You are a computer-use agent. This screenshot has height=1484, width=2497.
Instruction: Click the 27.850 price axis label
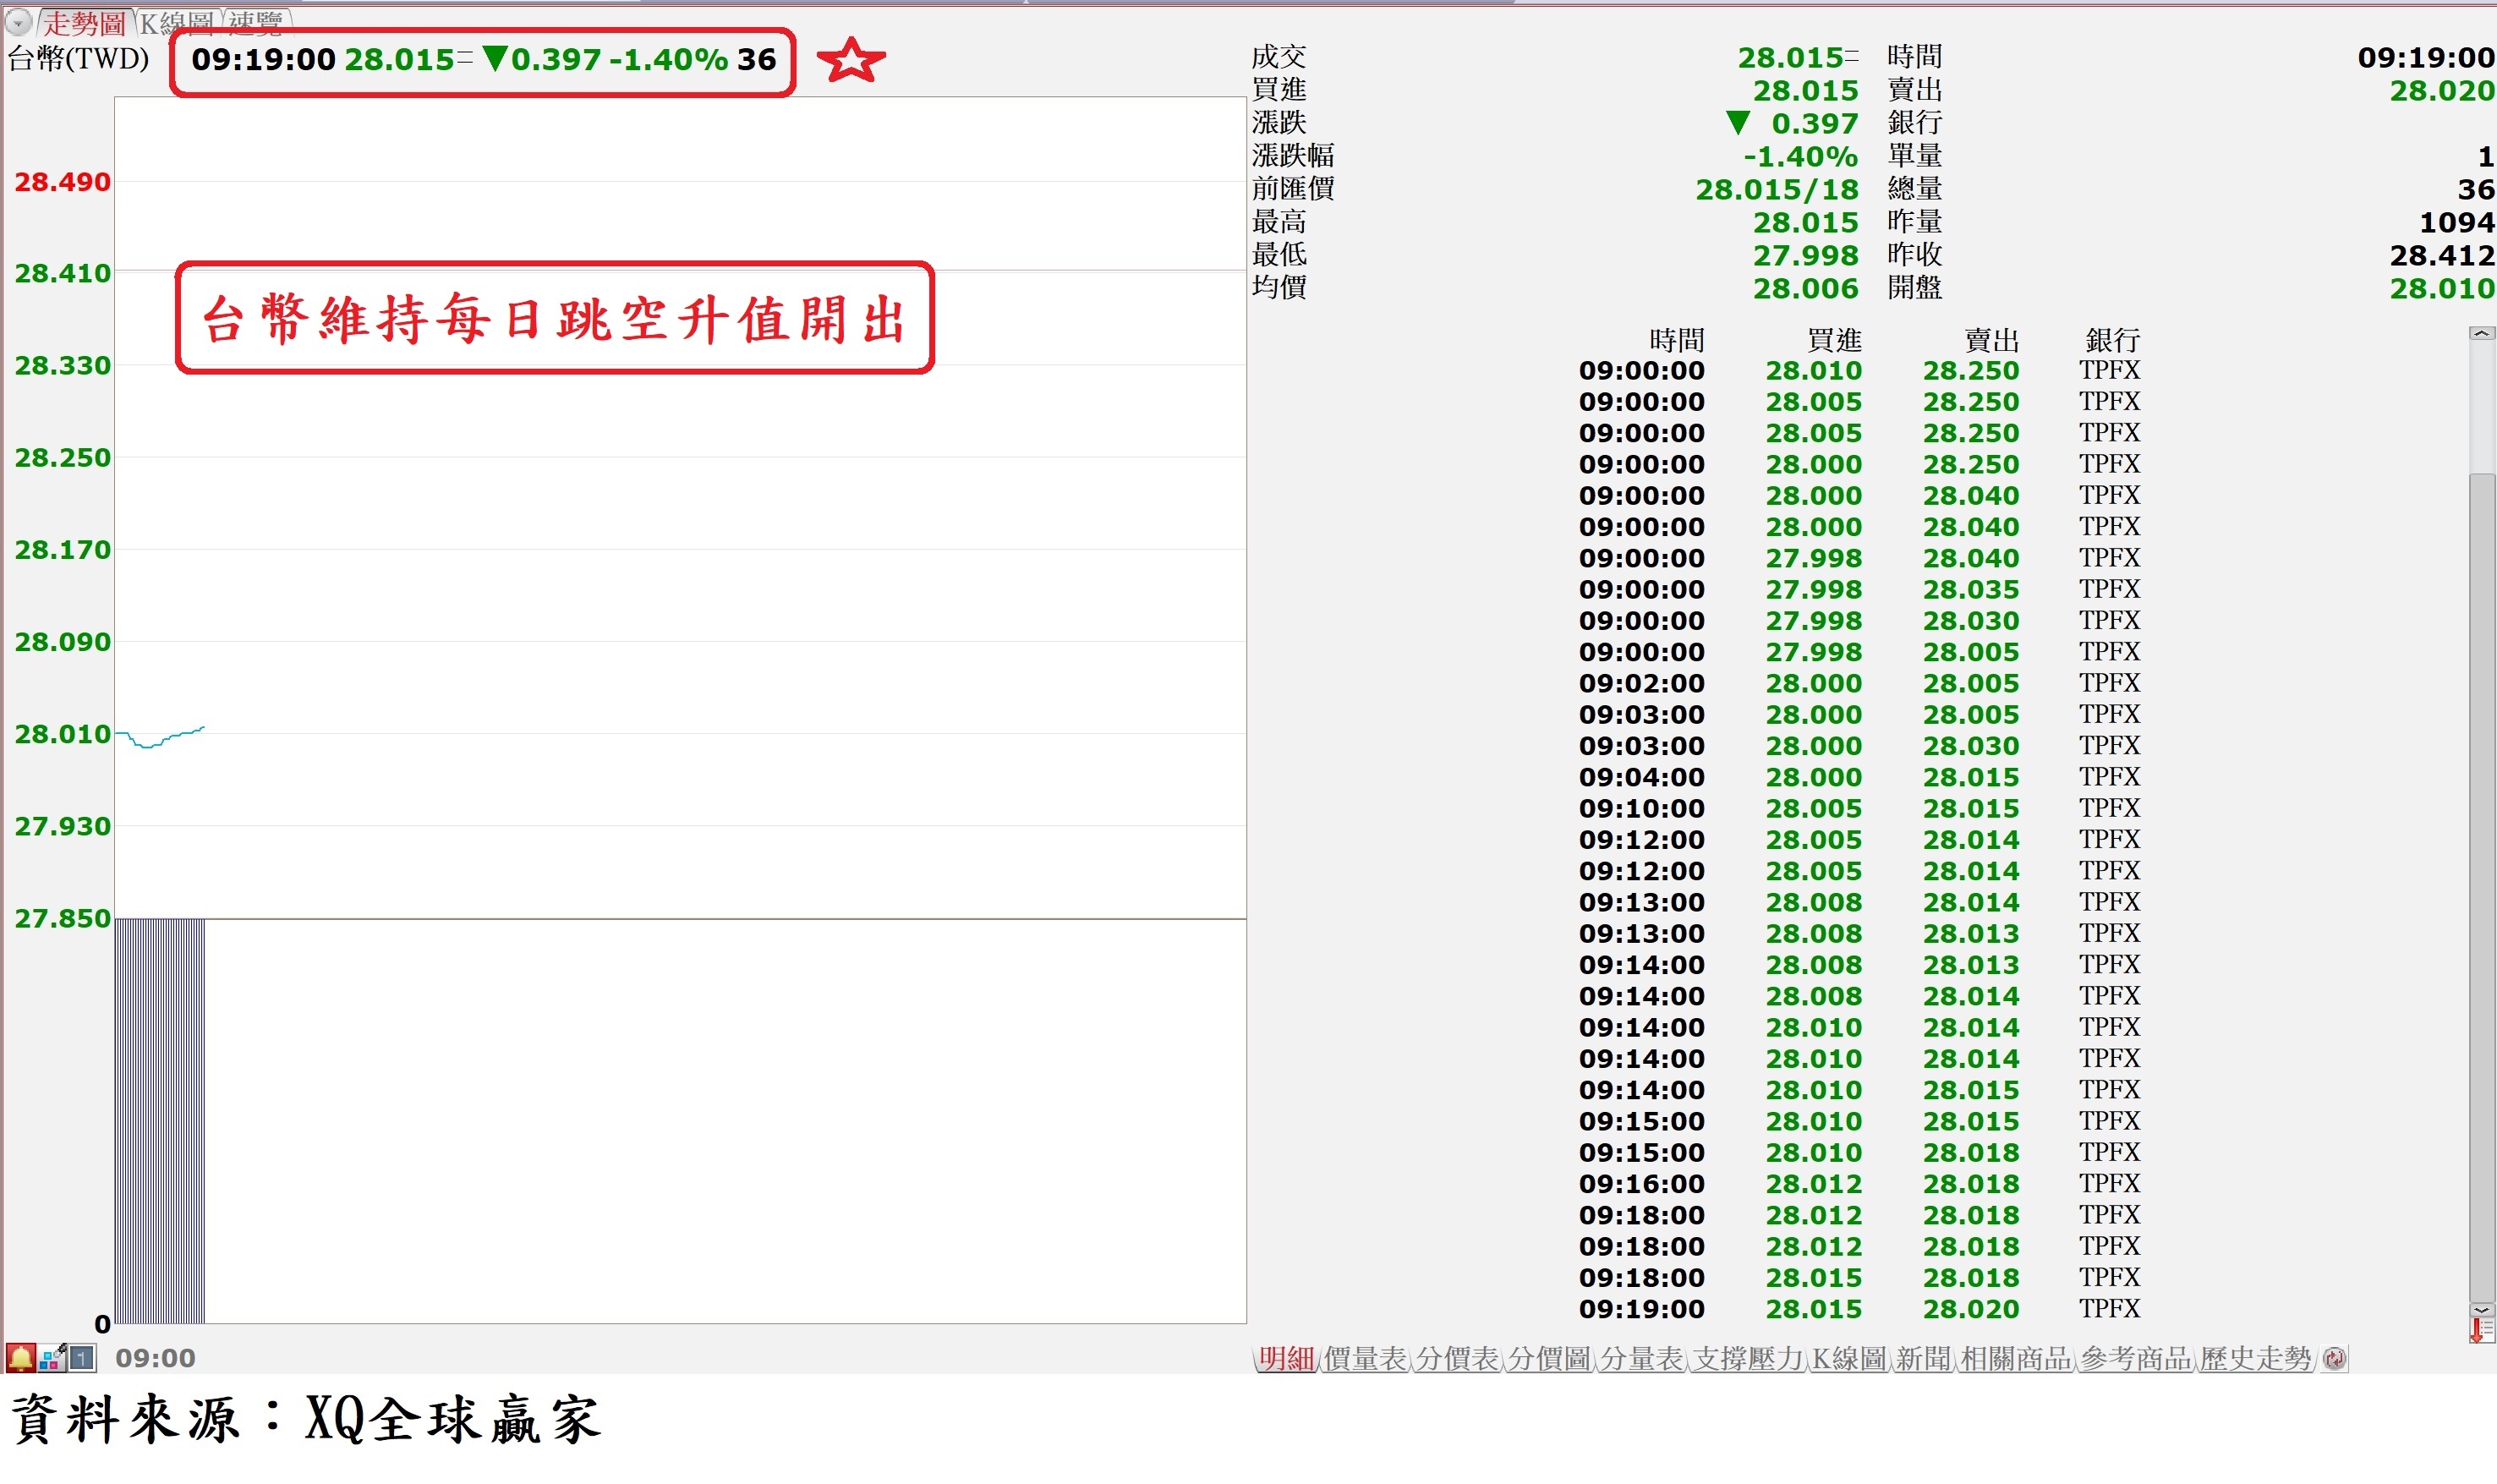62,918
